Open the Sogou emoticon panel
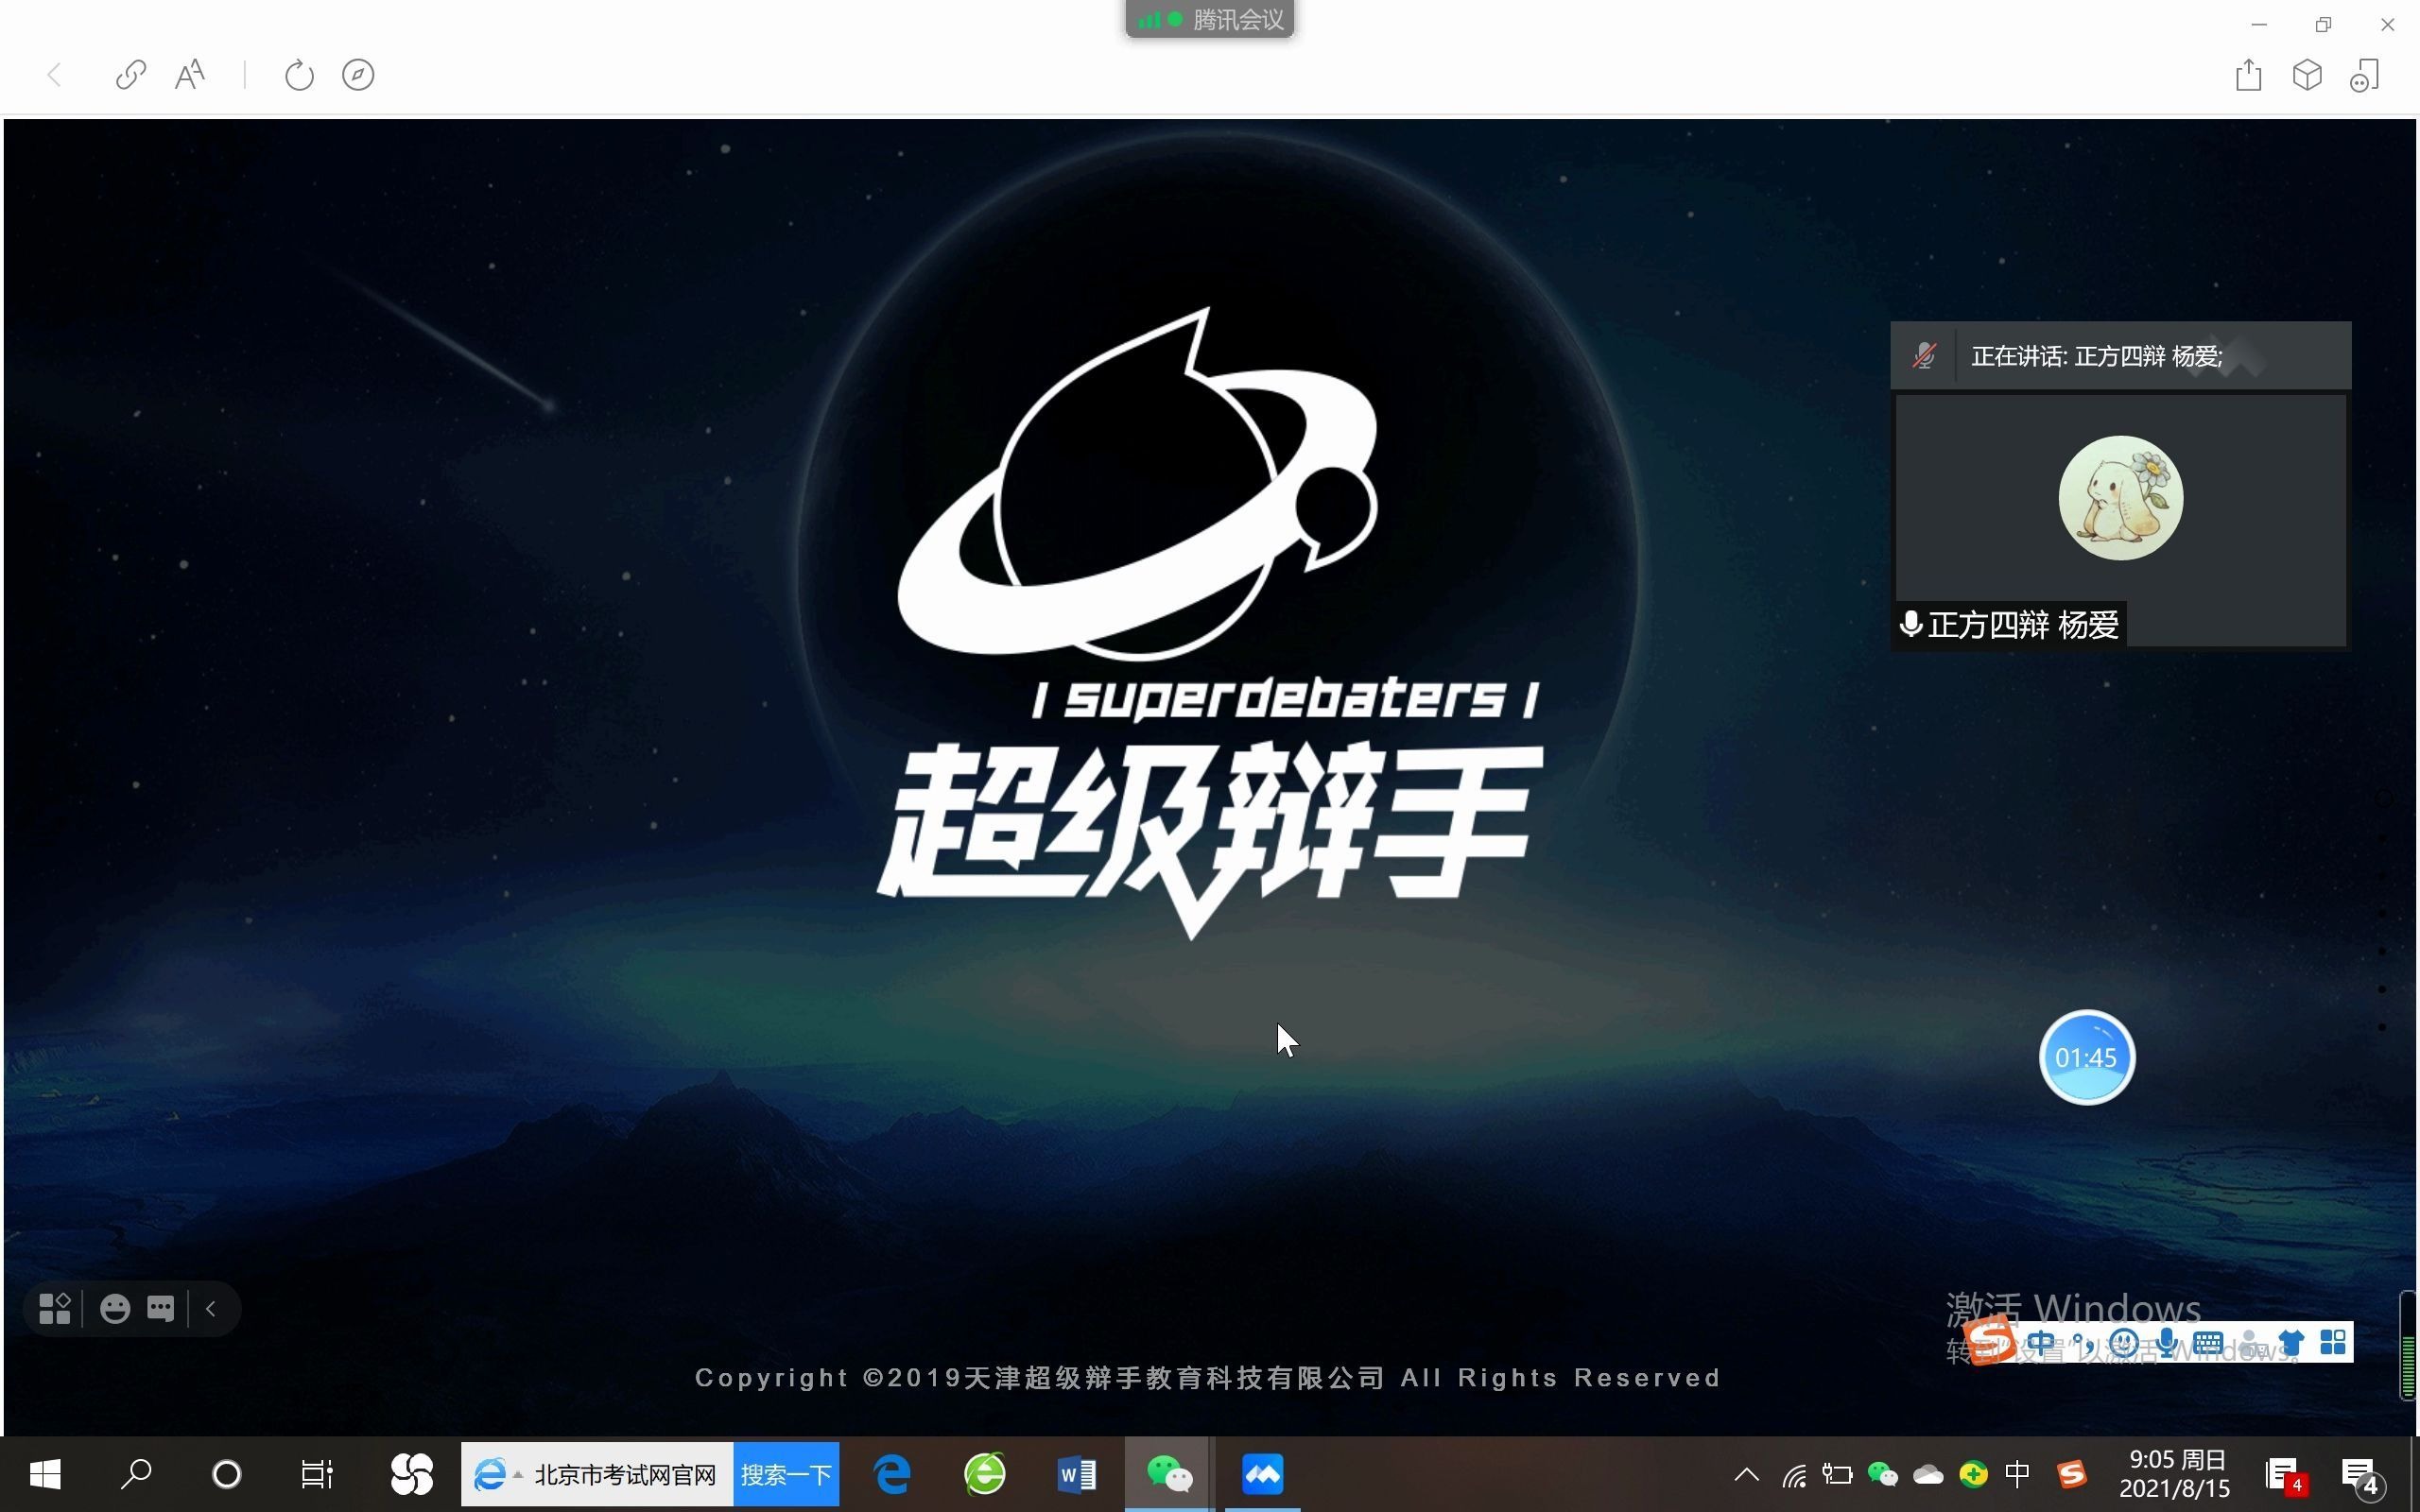This screenshot has width=2420, height=1512. [2123, 1342]
